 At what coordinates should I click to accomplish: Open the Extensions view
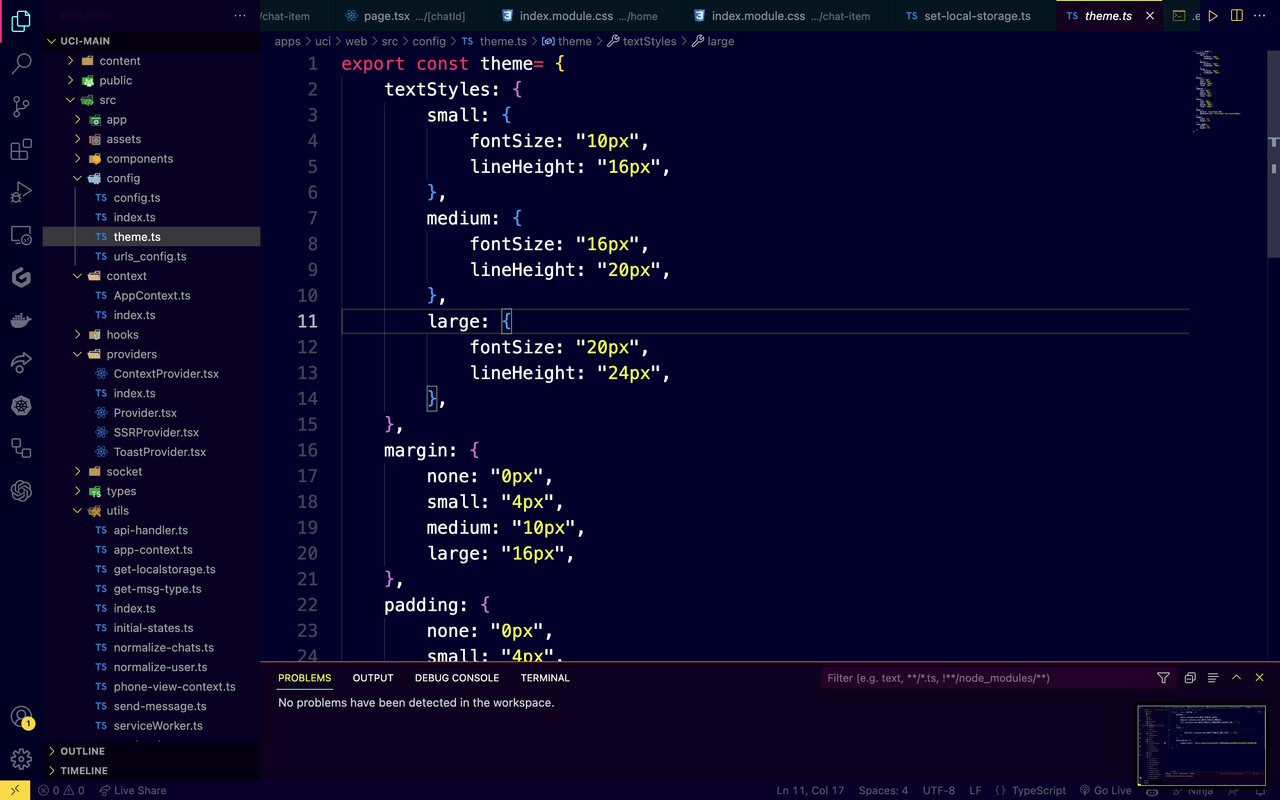coord(21,150)
